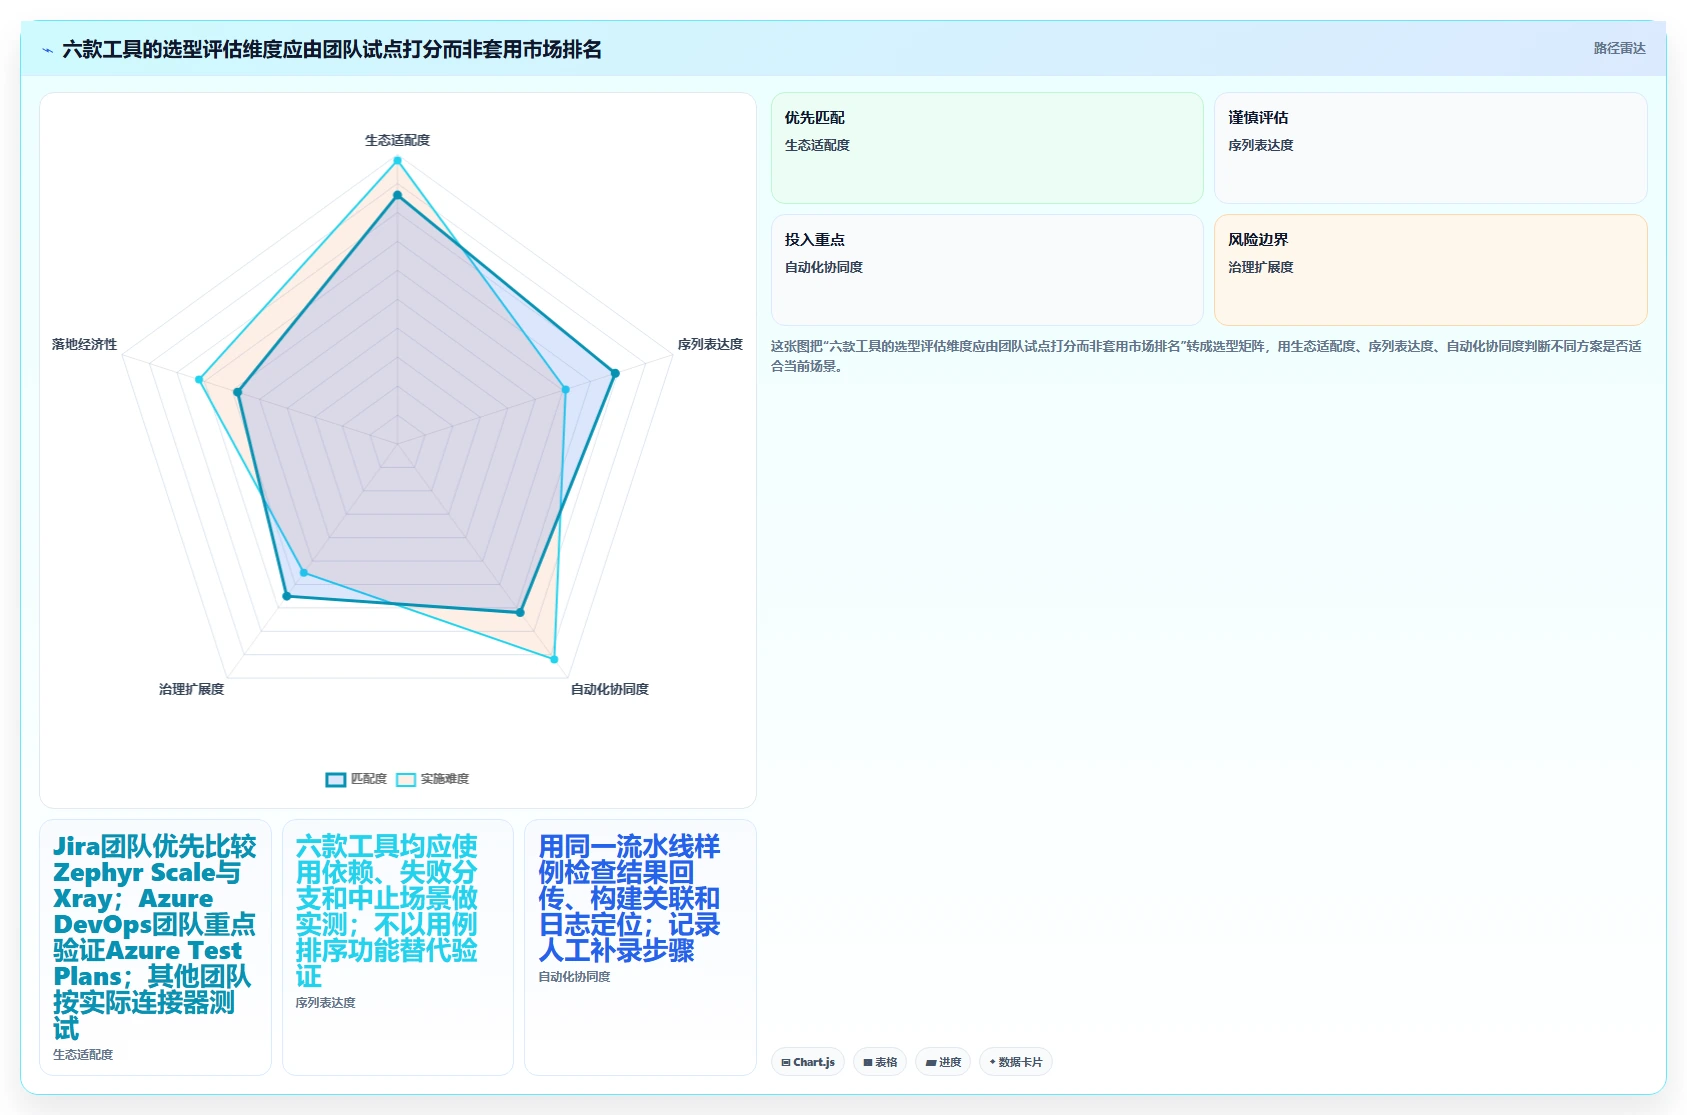This screenshot has width=1687, height=1115.
Task: Click the header icon beside the title
Action: click(47, 50)
